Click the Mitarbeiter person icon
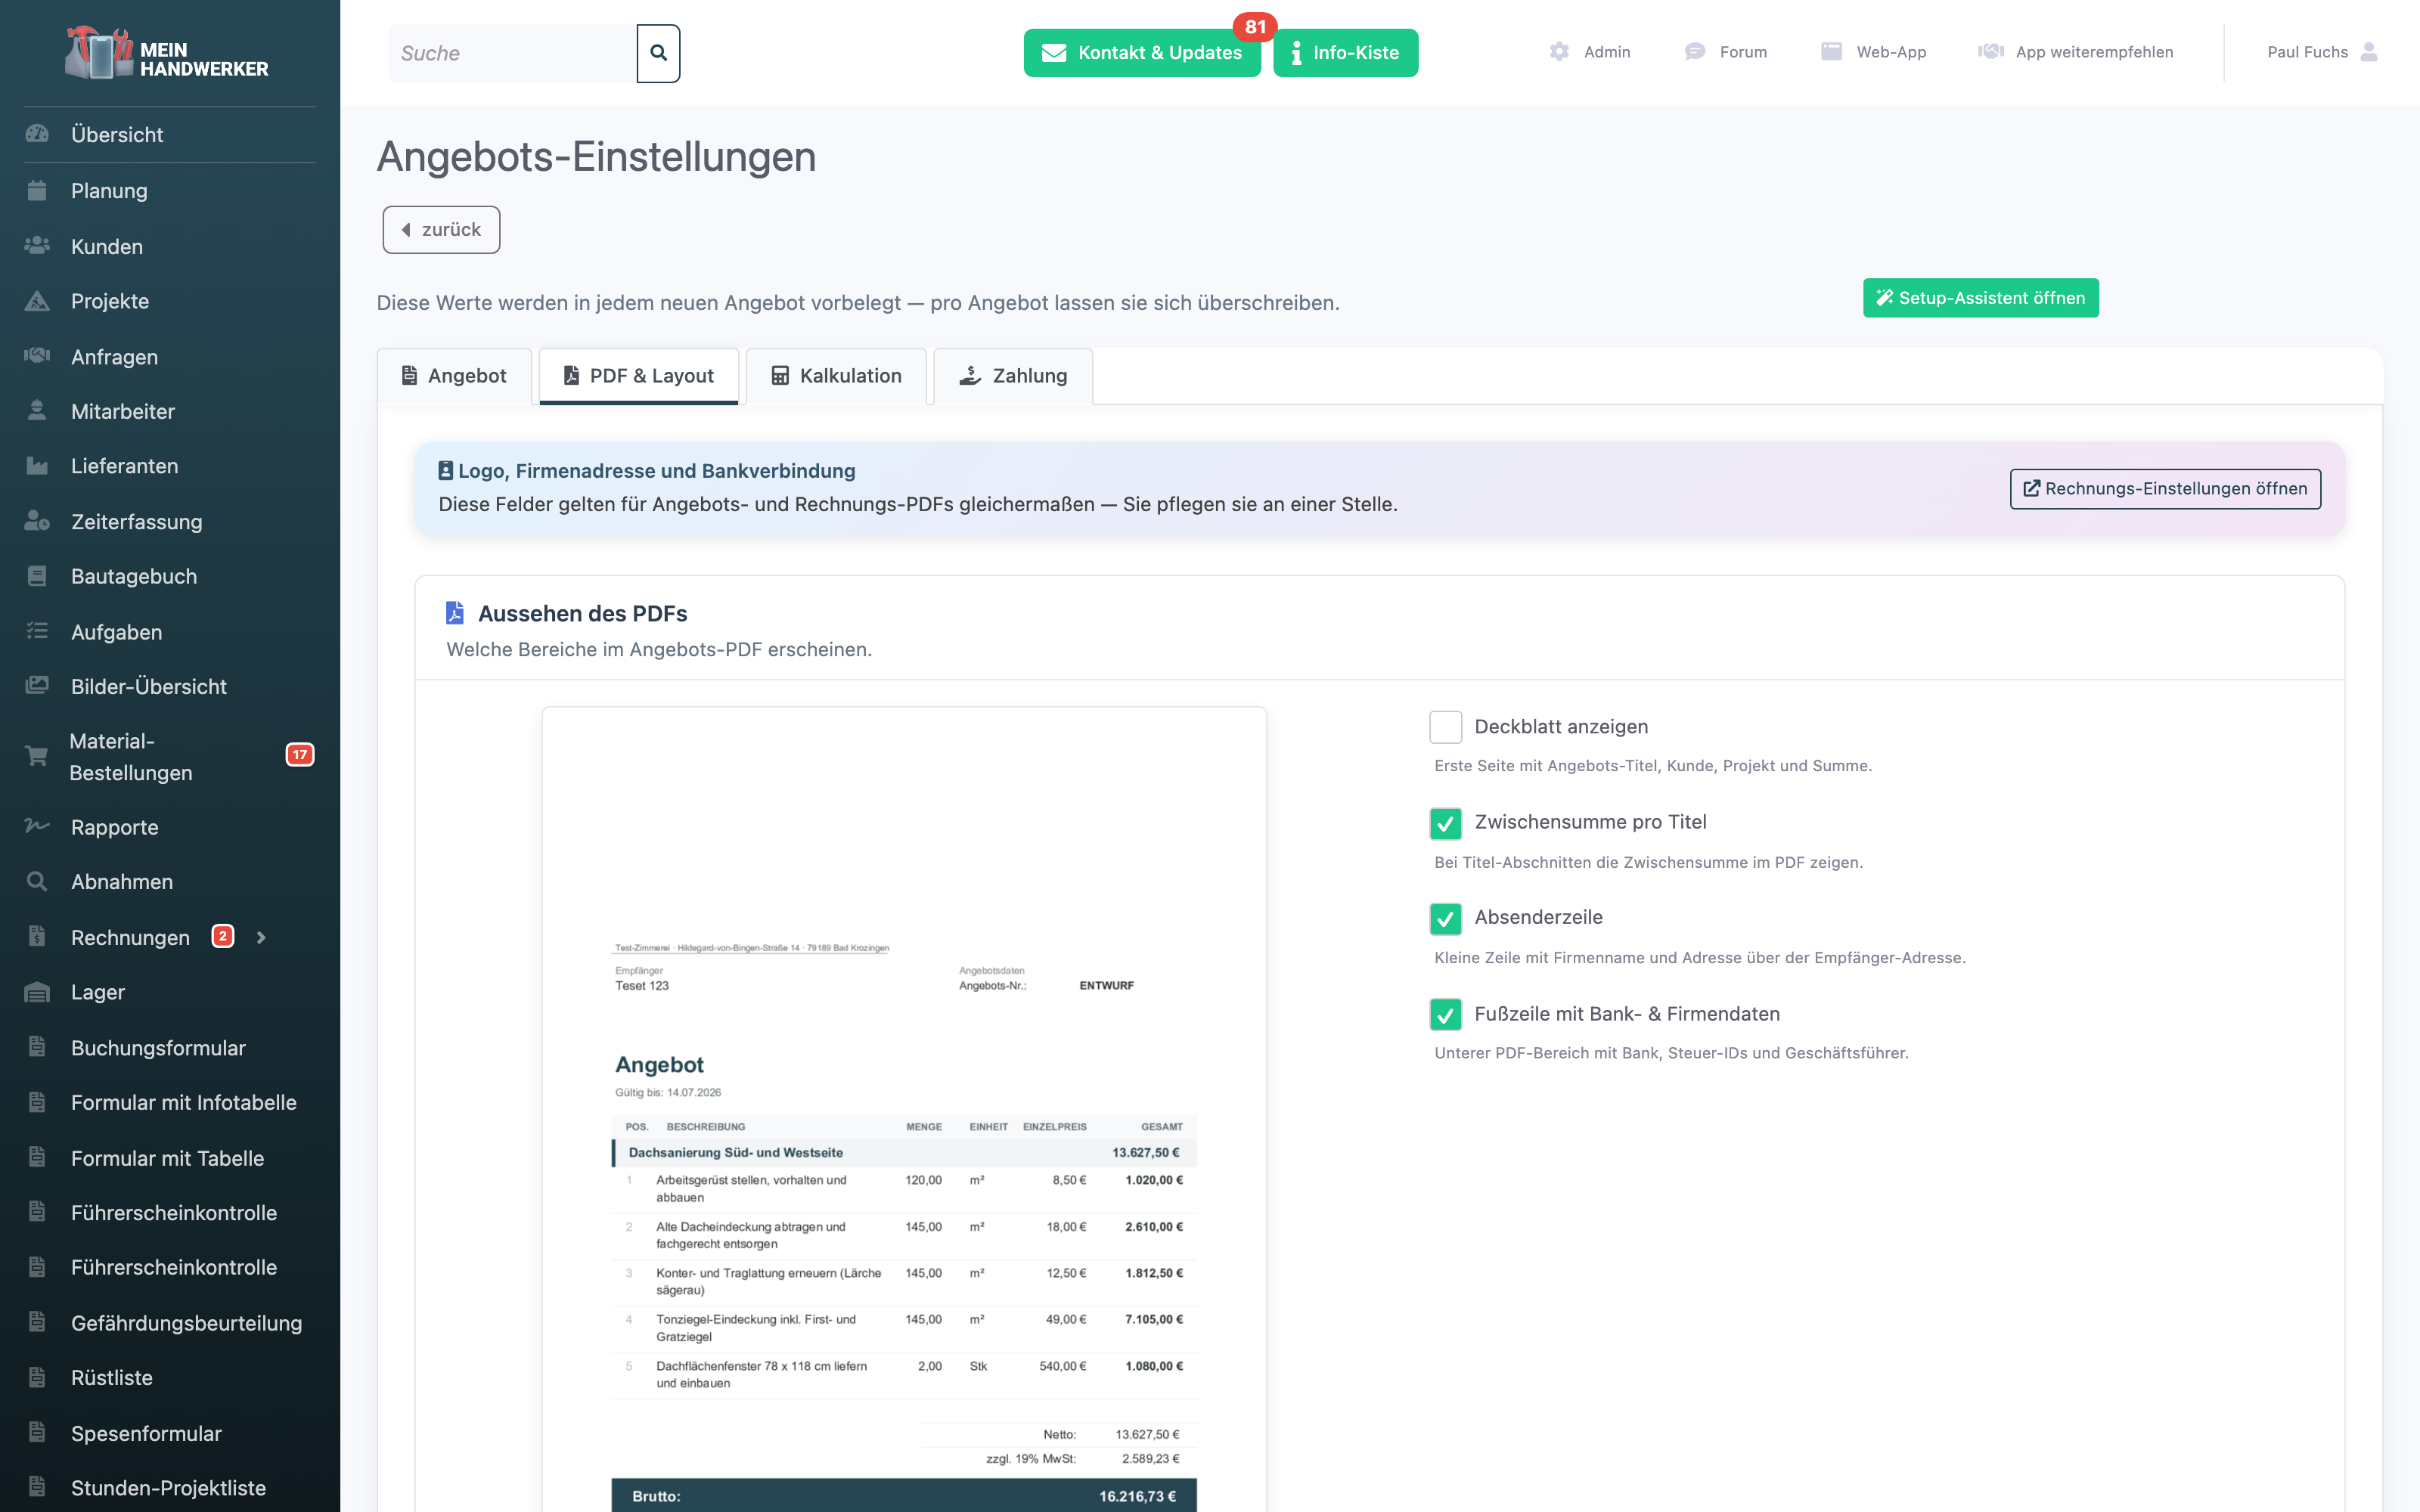 (37, 411)
